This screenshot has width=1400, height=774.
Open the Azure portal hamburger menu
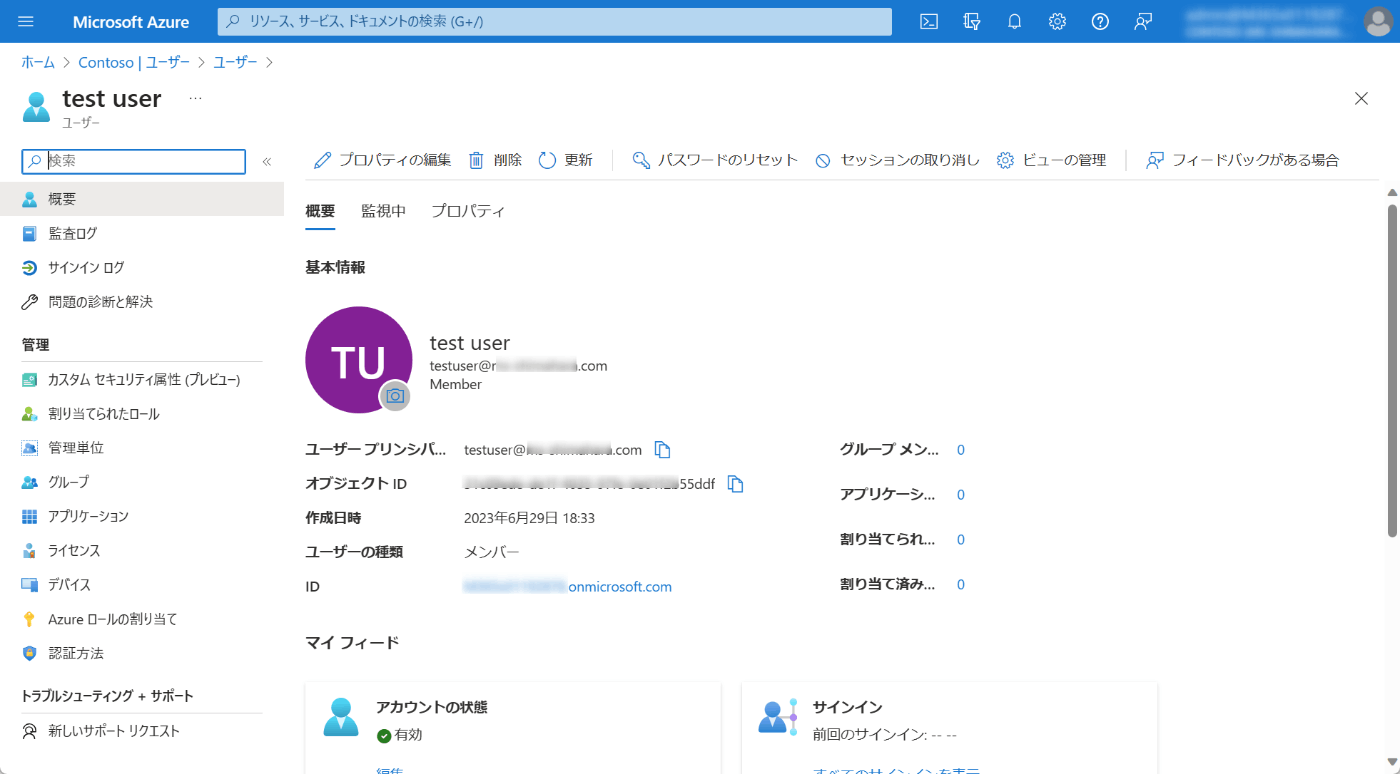point(26,21)
